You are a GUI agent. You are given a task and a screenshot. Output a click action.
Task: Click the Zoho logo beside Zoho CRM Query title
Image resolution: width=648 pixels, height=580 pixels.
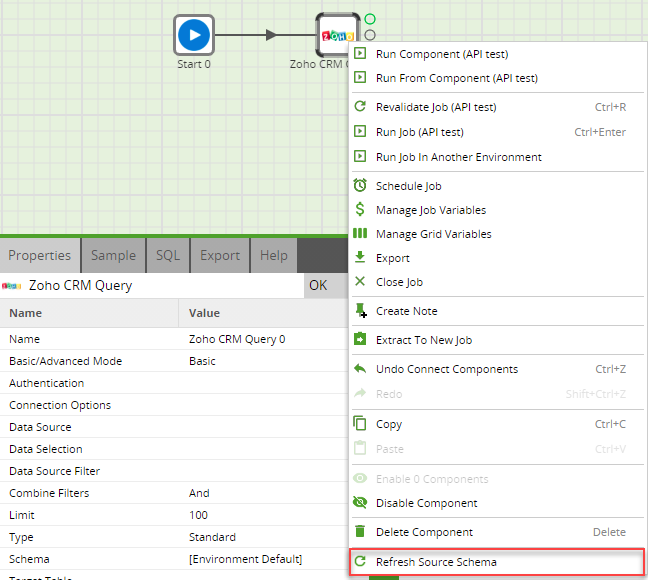(12, 286)
